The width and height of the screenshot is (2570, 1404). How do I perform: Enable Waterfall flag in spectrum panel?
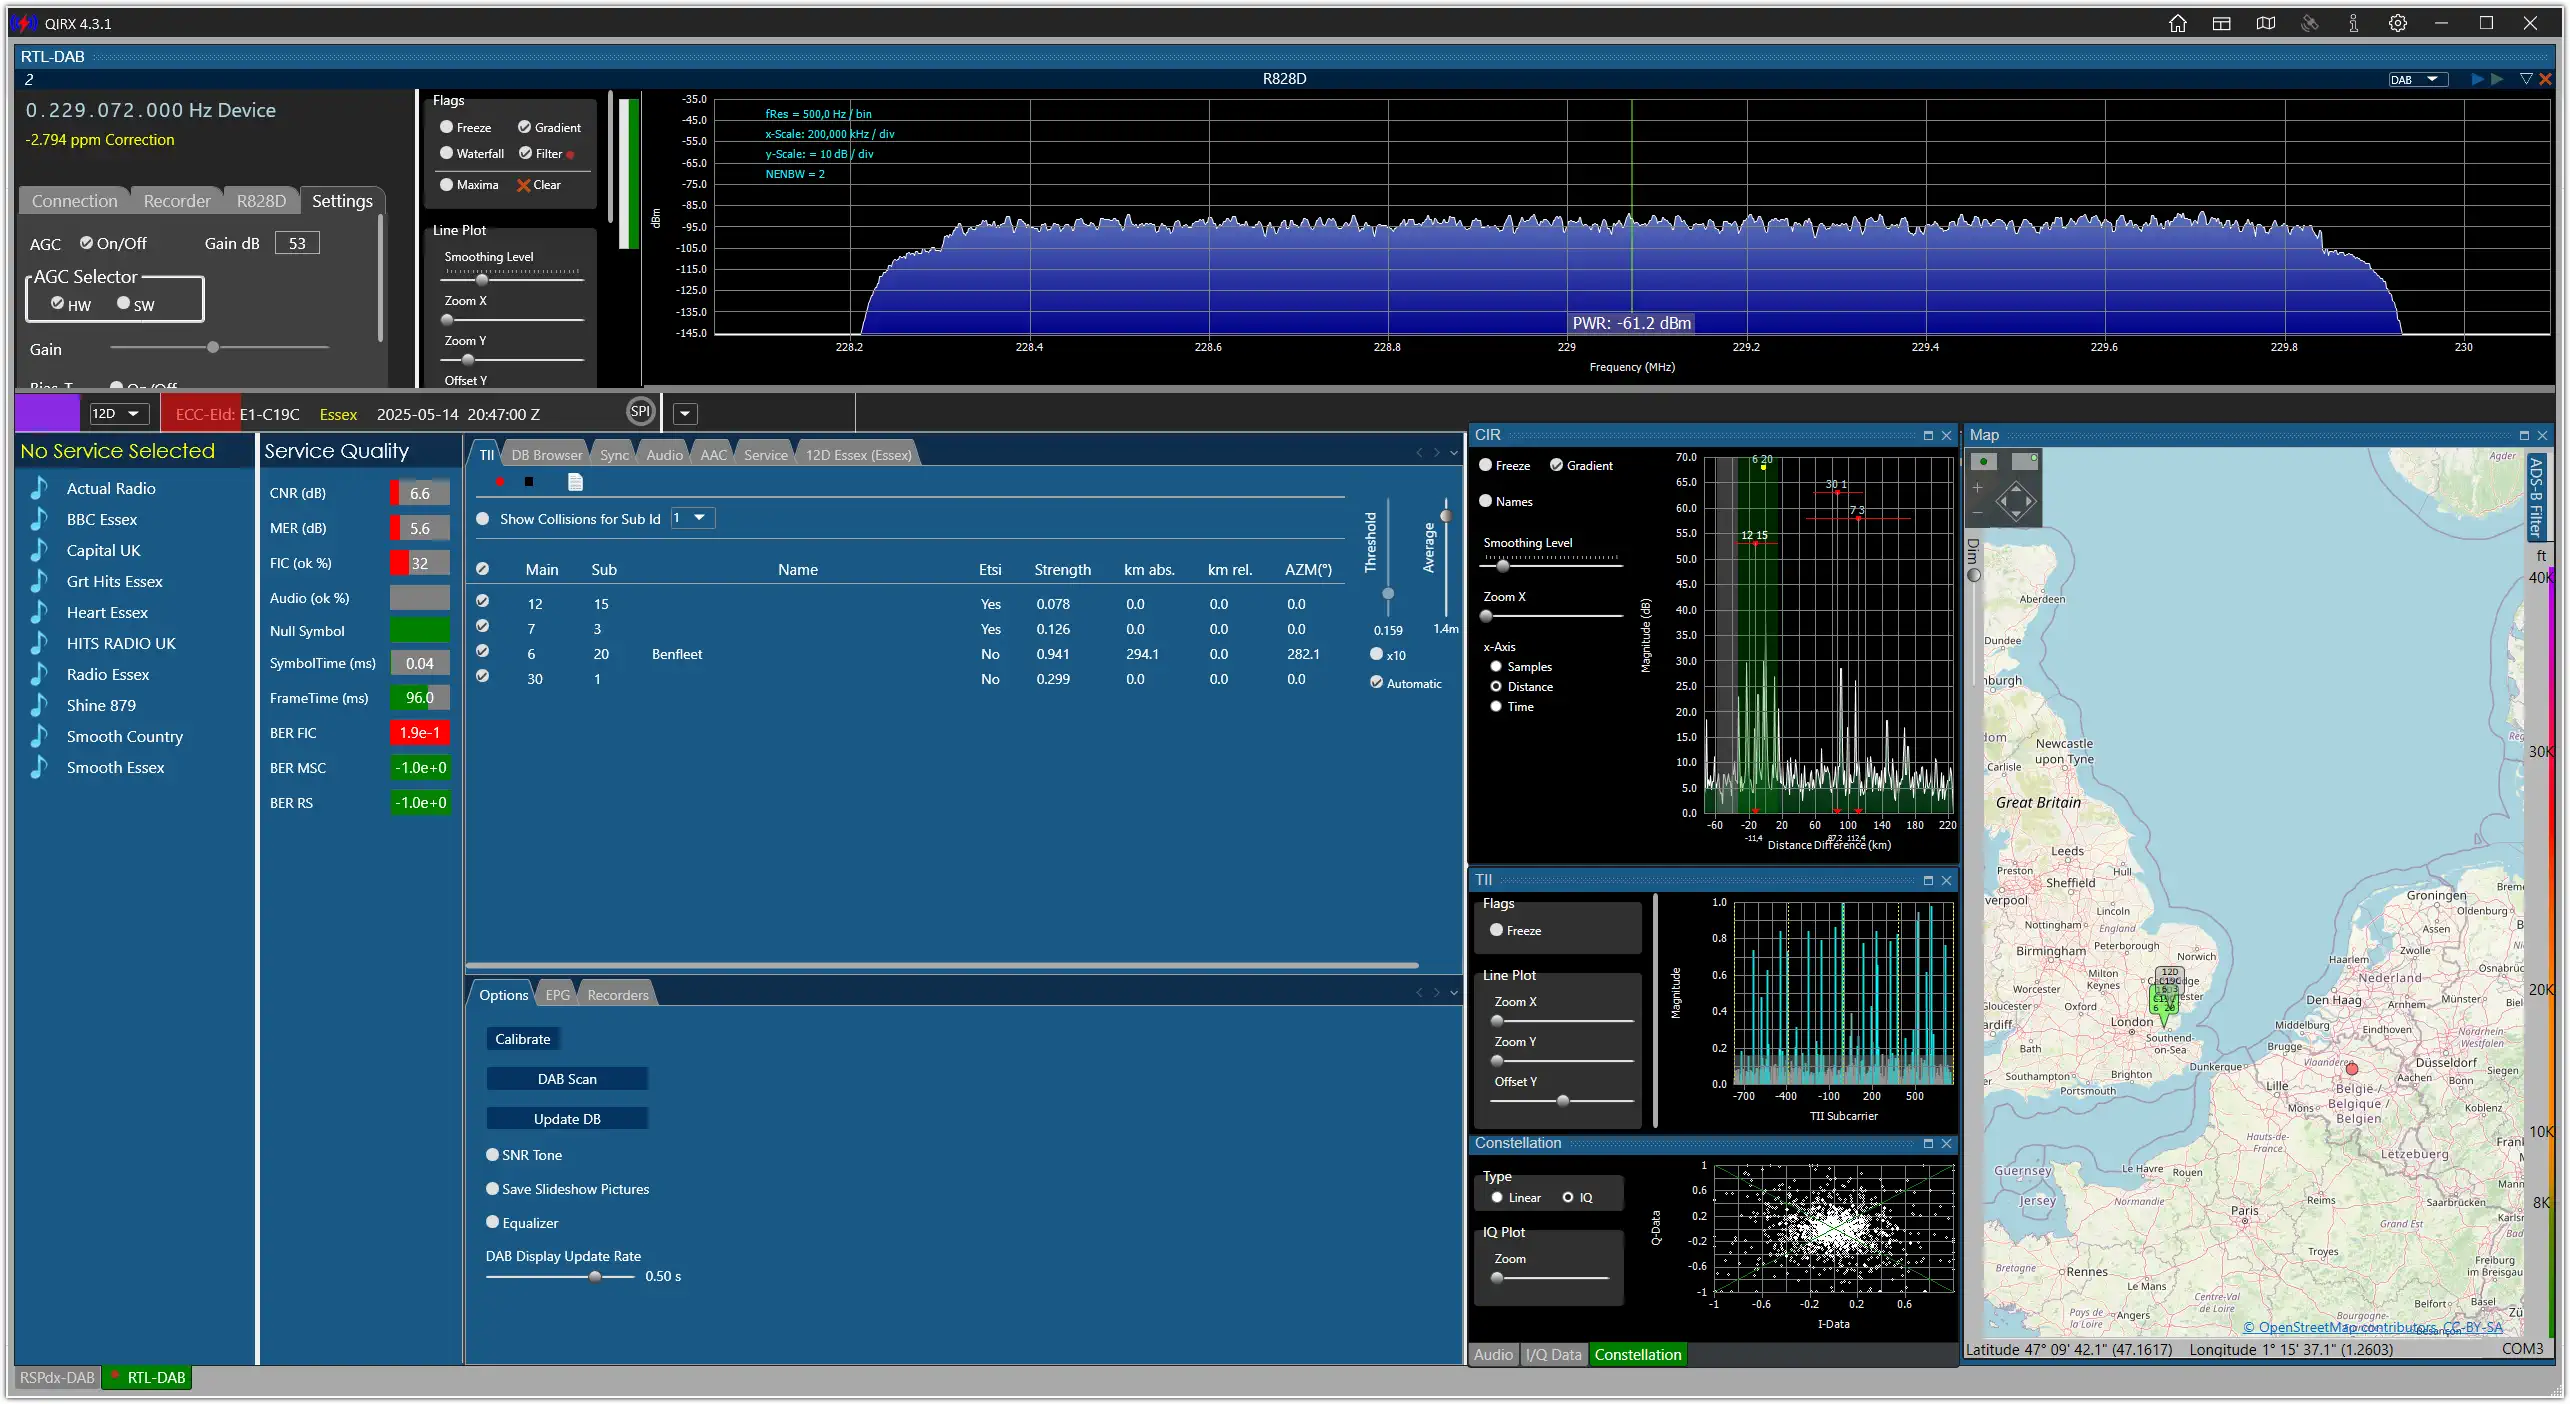point(472,153)
